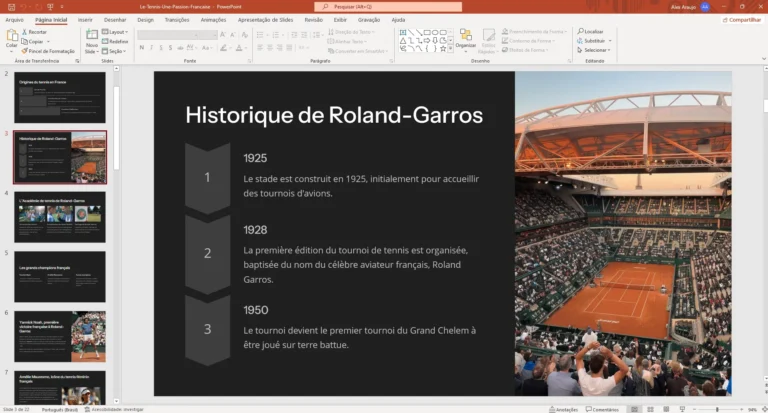This screenshot has width=768, height=413.
Task: Click the Undo arrow icon
Action: point(23,7)
